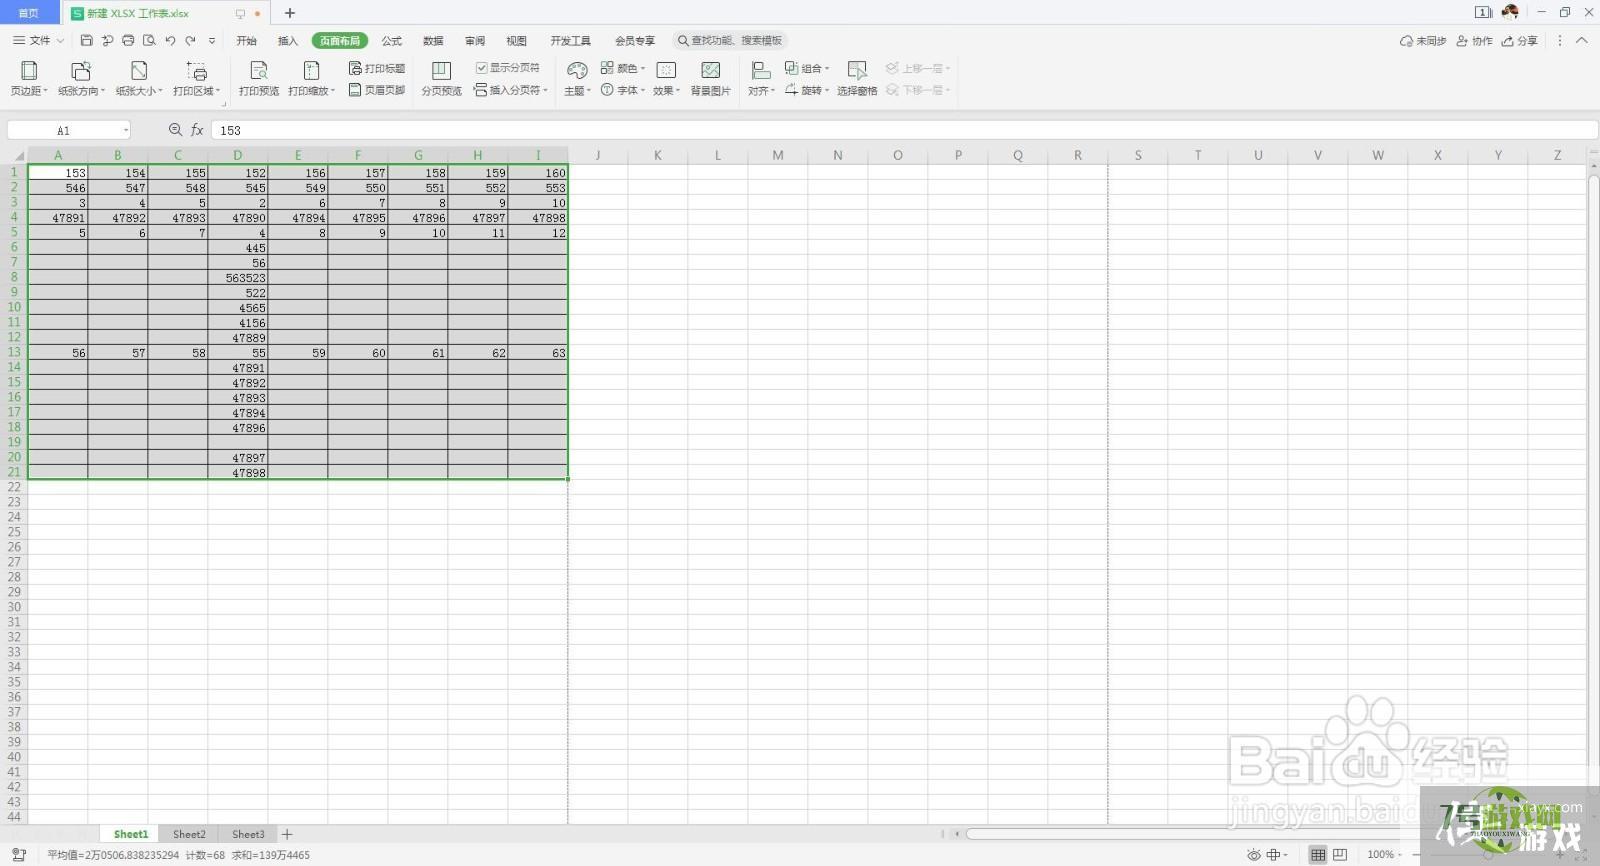Select the normal view grid icon
This screenshot has height=866, width=1600.
pyautogui.click(x=1318, y=855)
